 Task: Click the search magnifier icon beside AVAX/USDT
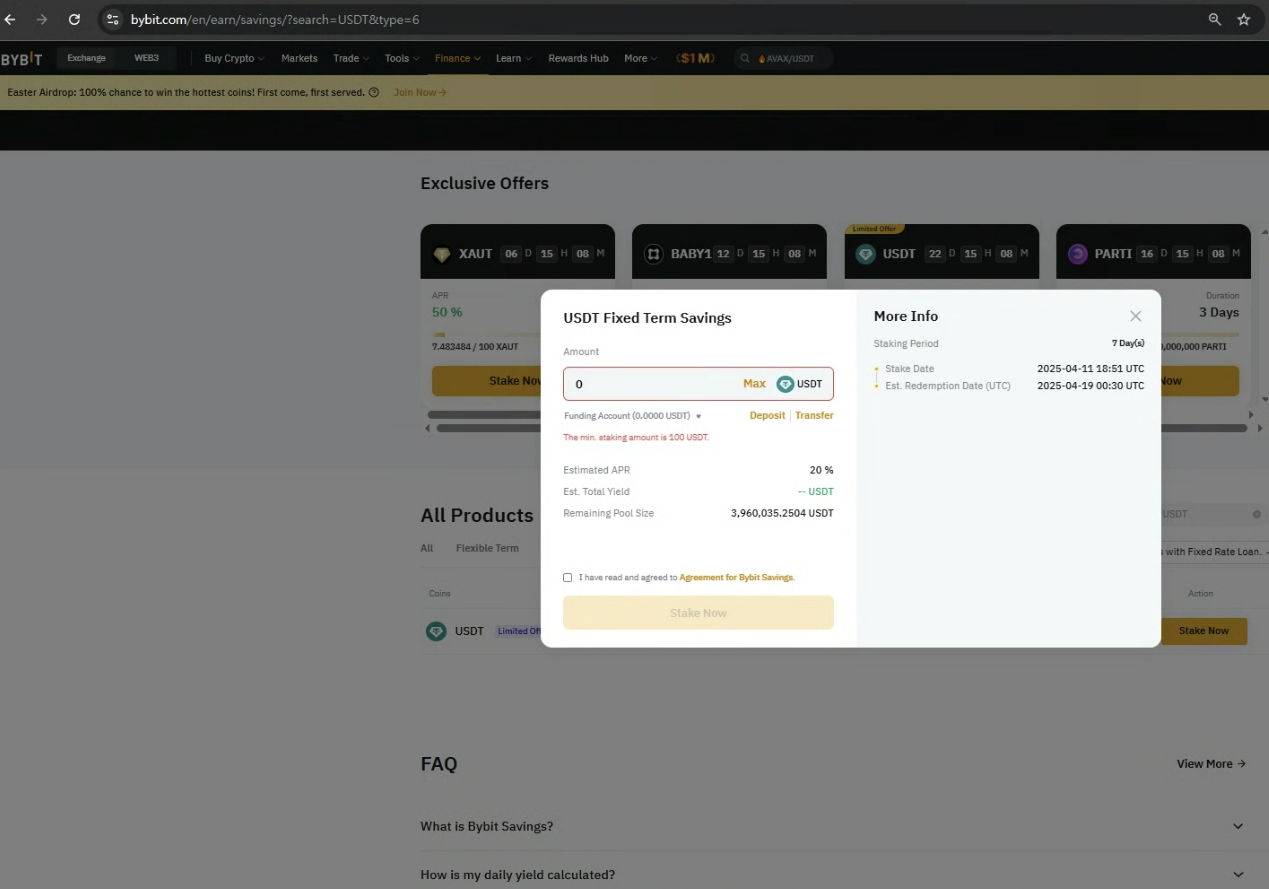(745, 59)
